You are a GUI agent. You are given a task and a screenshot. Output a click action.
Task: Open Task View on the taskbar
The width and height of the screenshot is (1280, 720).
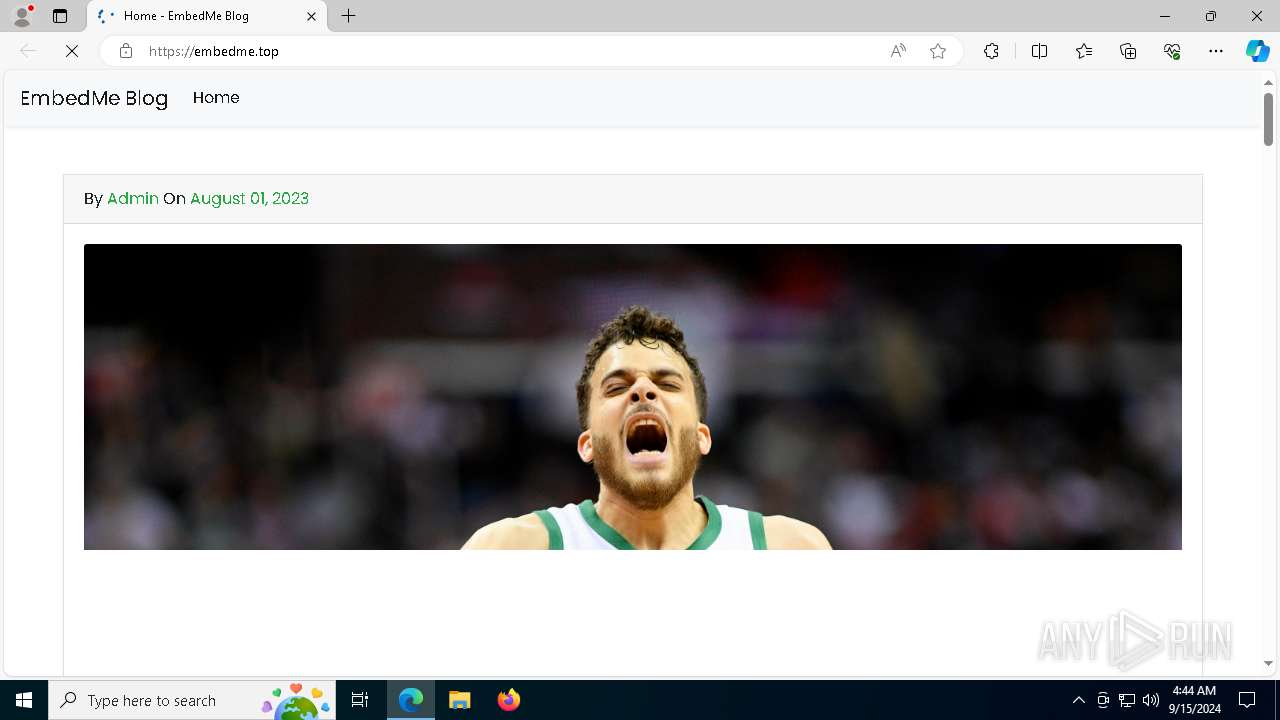pos(360,700)
